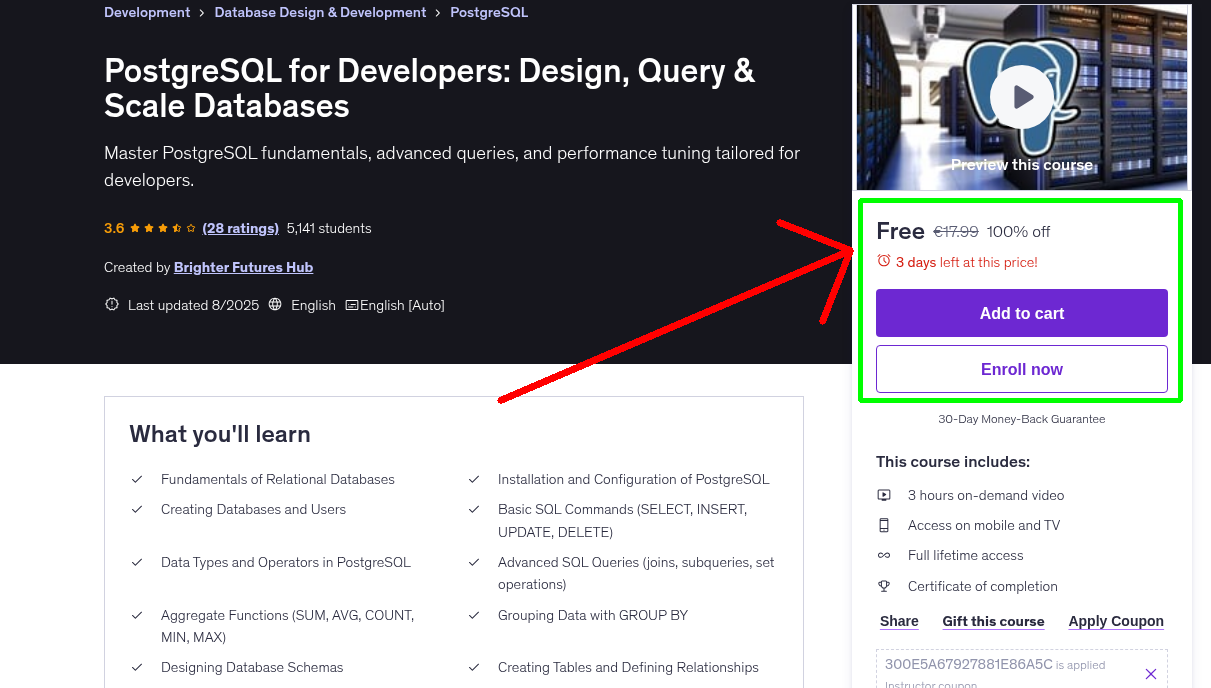This screenshot has height=688, width=1211.
Task: Click the on-demand video icon in course includes
Action: [x=884, y=494]
